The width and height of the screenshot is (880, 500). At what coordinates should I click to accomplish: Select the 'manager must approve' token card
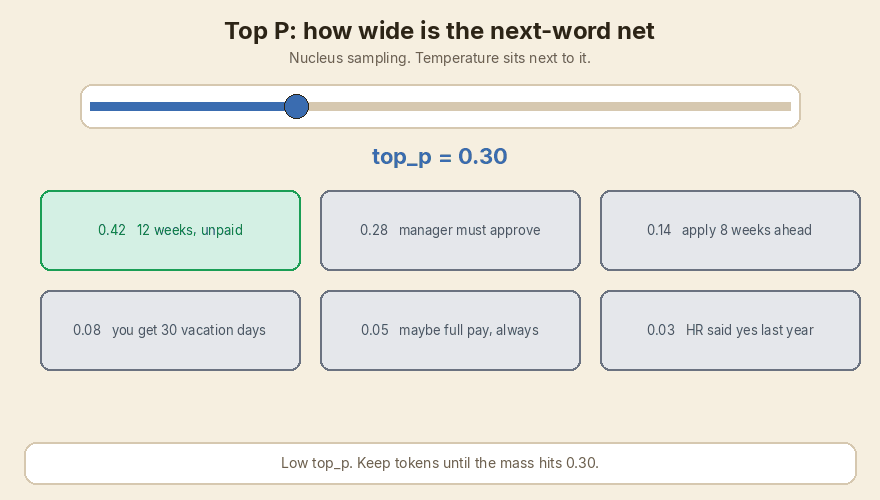450,231
